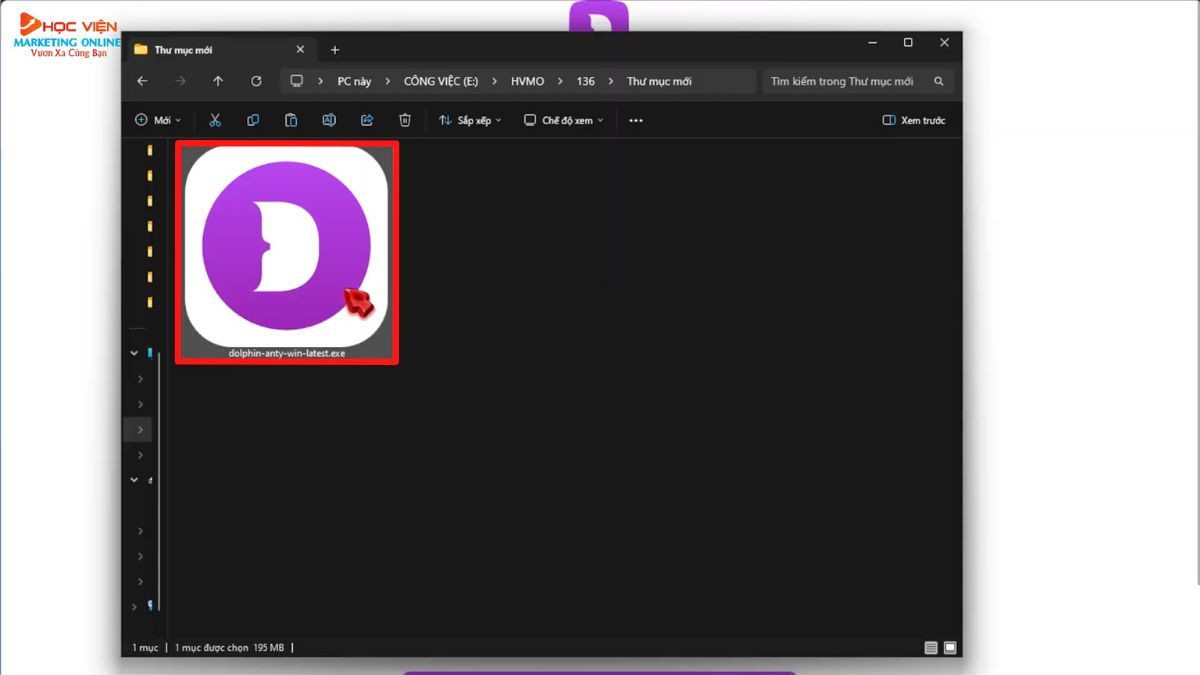Close the File Explorer window

(944, 43)
